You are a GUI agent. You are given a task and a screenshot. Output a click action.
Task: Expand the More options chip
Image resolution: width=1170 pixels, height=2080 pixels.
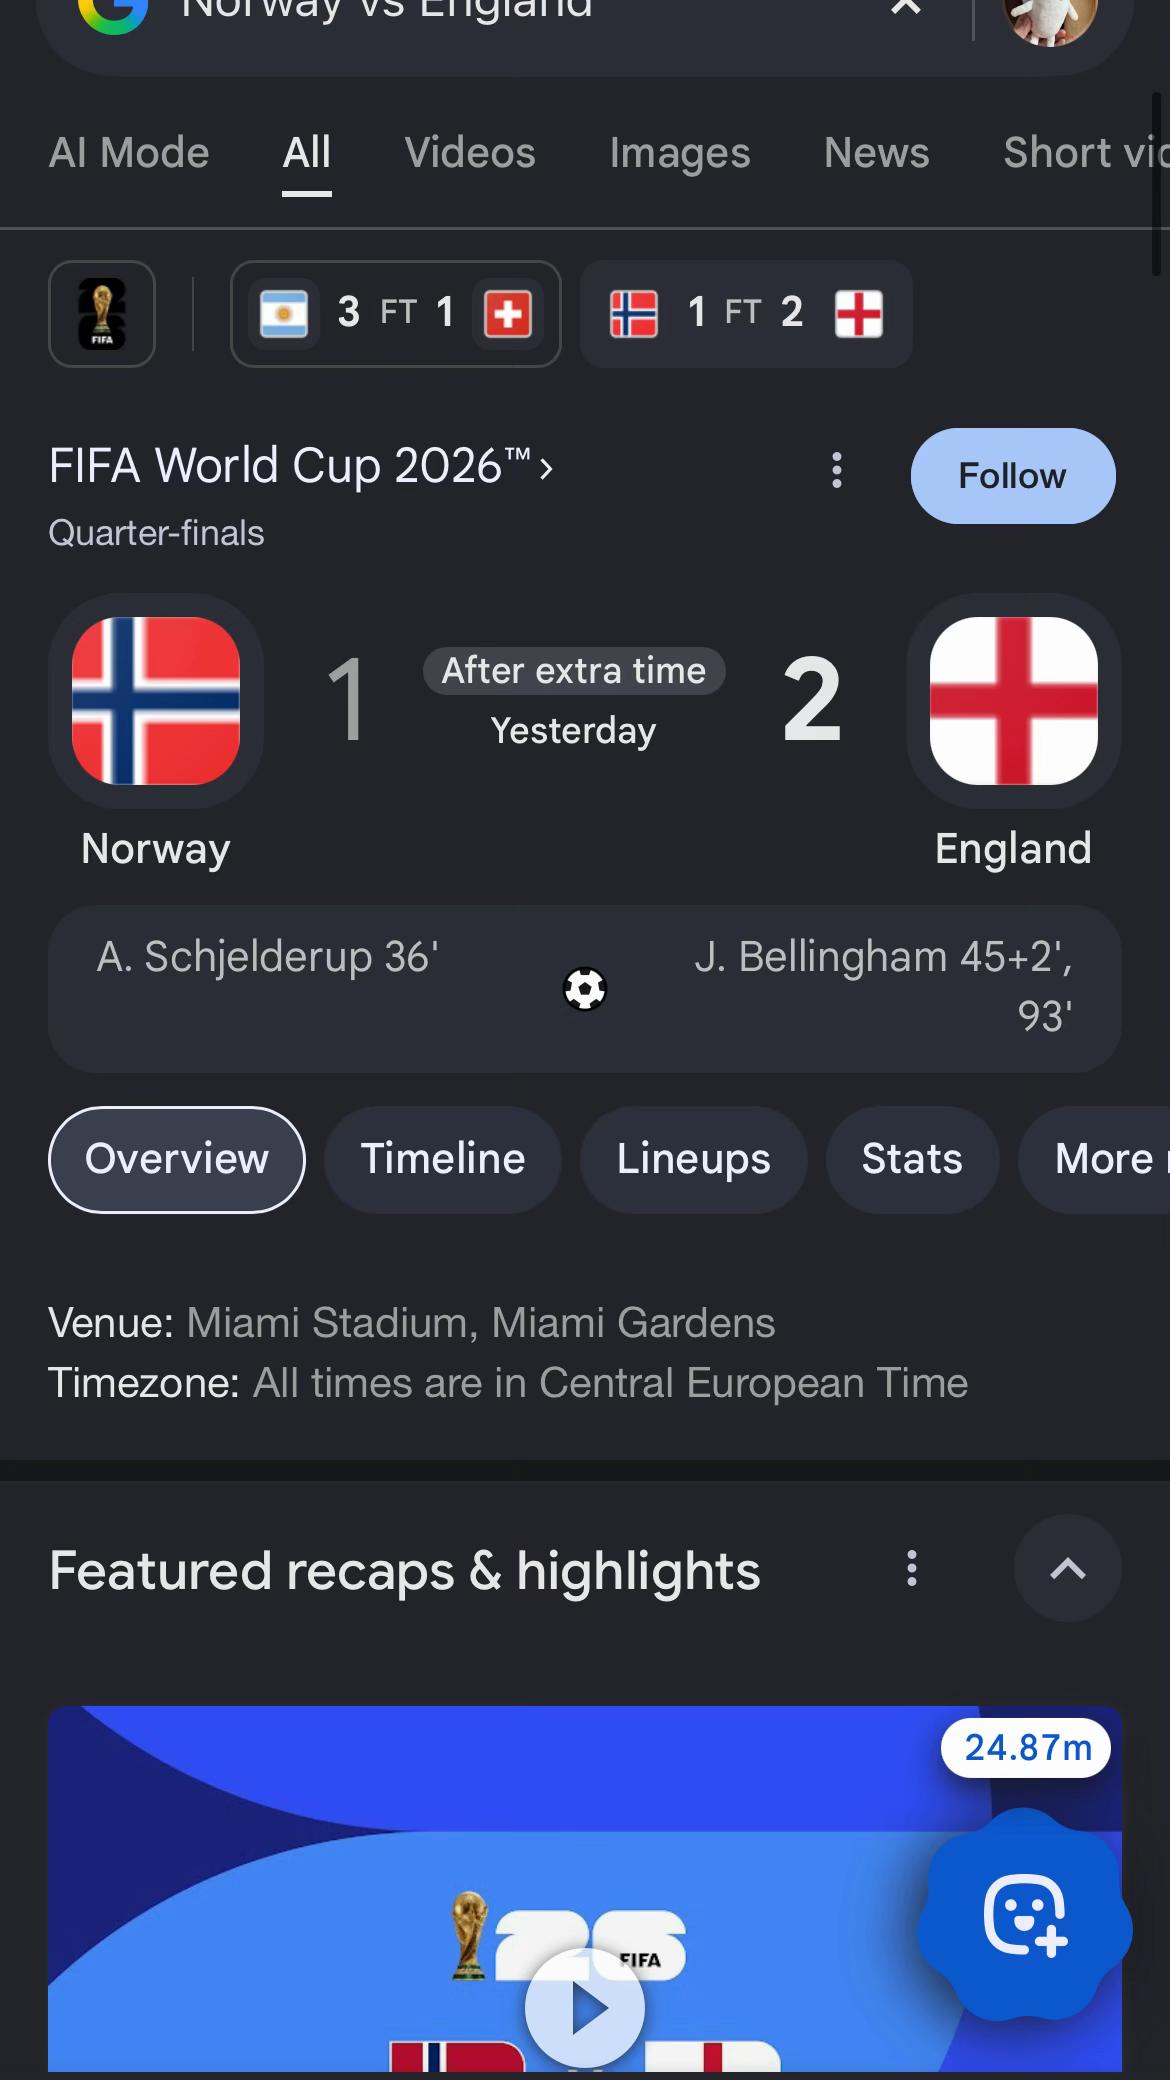(x=1094, y=1160)
